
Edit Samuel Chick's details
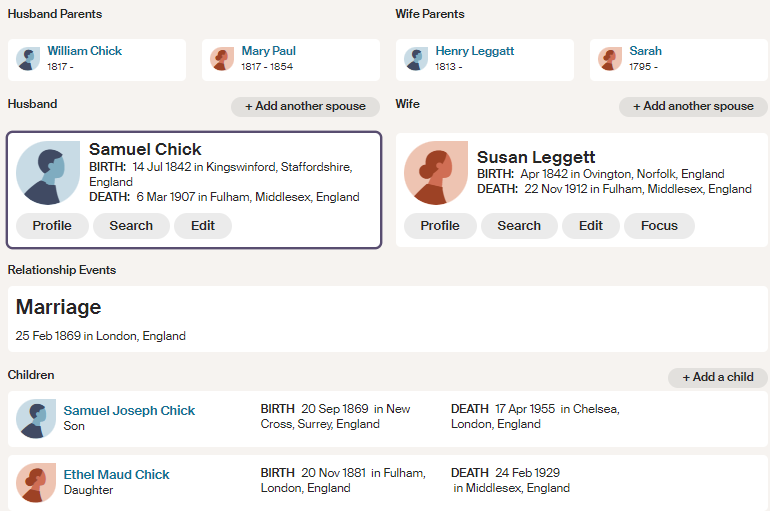(203, 226)
